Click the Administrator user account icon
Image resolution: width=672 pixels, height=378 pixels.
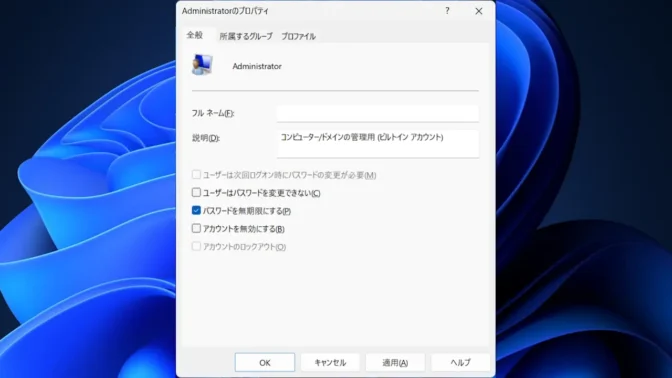coord(202,65)
